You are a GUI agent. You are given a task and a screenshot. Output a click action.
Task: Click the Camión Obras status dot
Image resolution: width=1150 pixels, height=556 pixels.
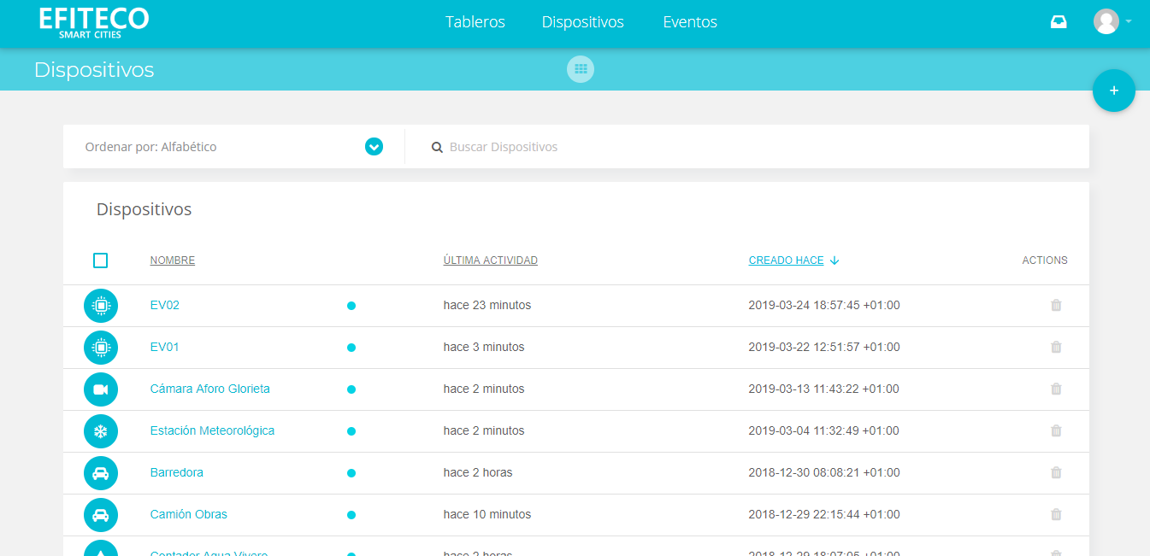351,515
